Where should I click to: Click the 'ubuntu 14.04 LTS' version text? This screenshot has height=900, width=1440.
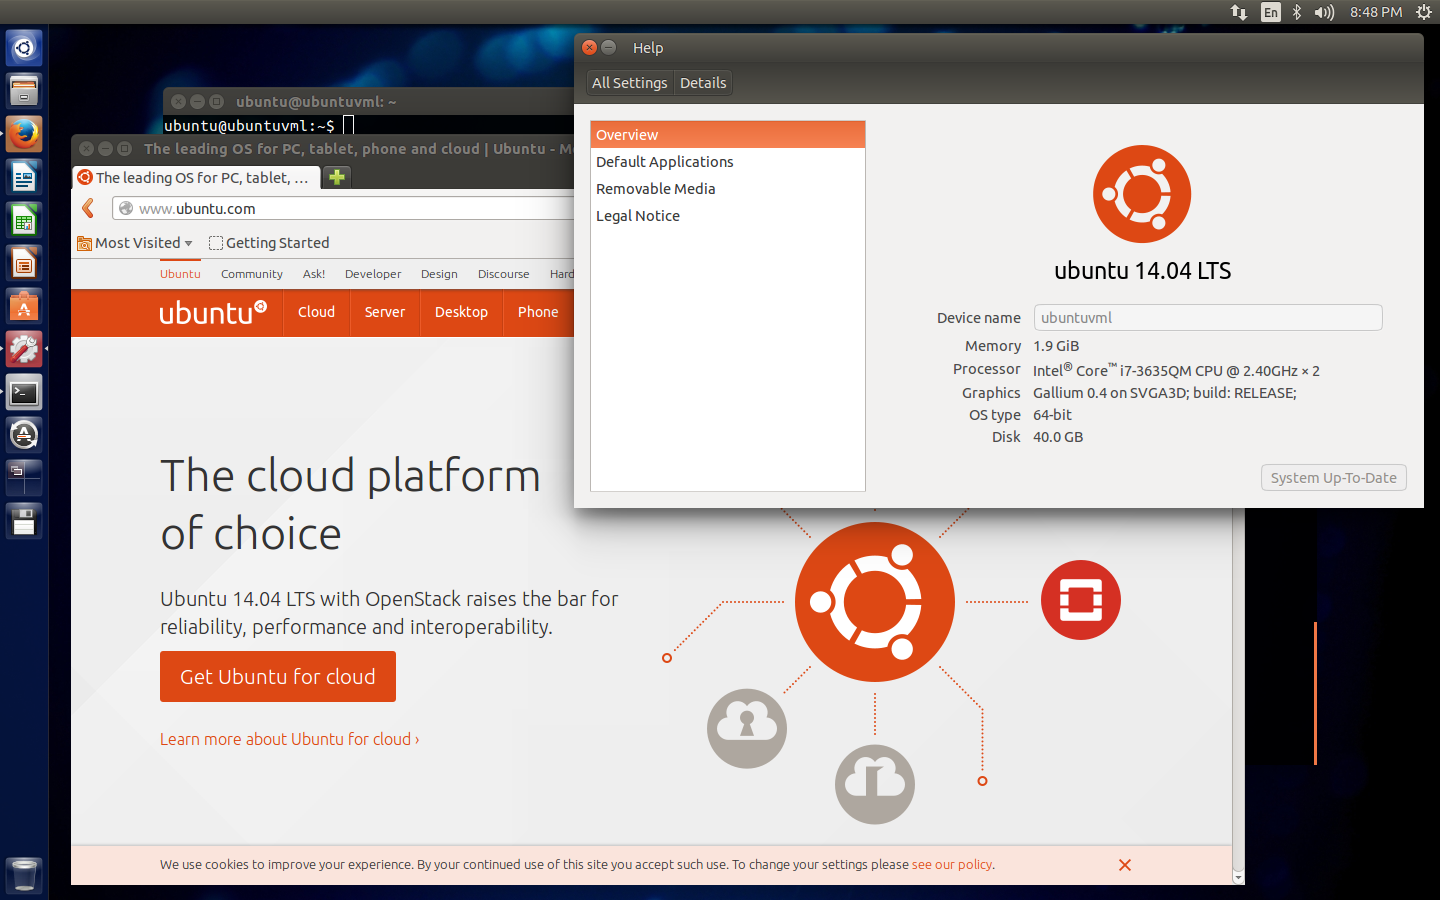tap(1142, 271)
